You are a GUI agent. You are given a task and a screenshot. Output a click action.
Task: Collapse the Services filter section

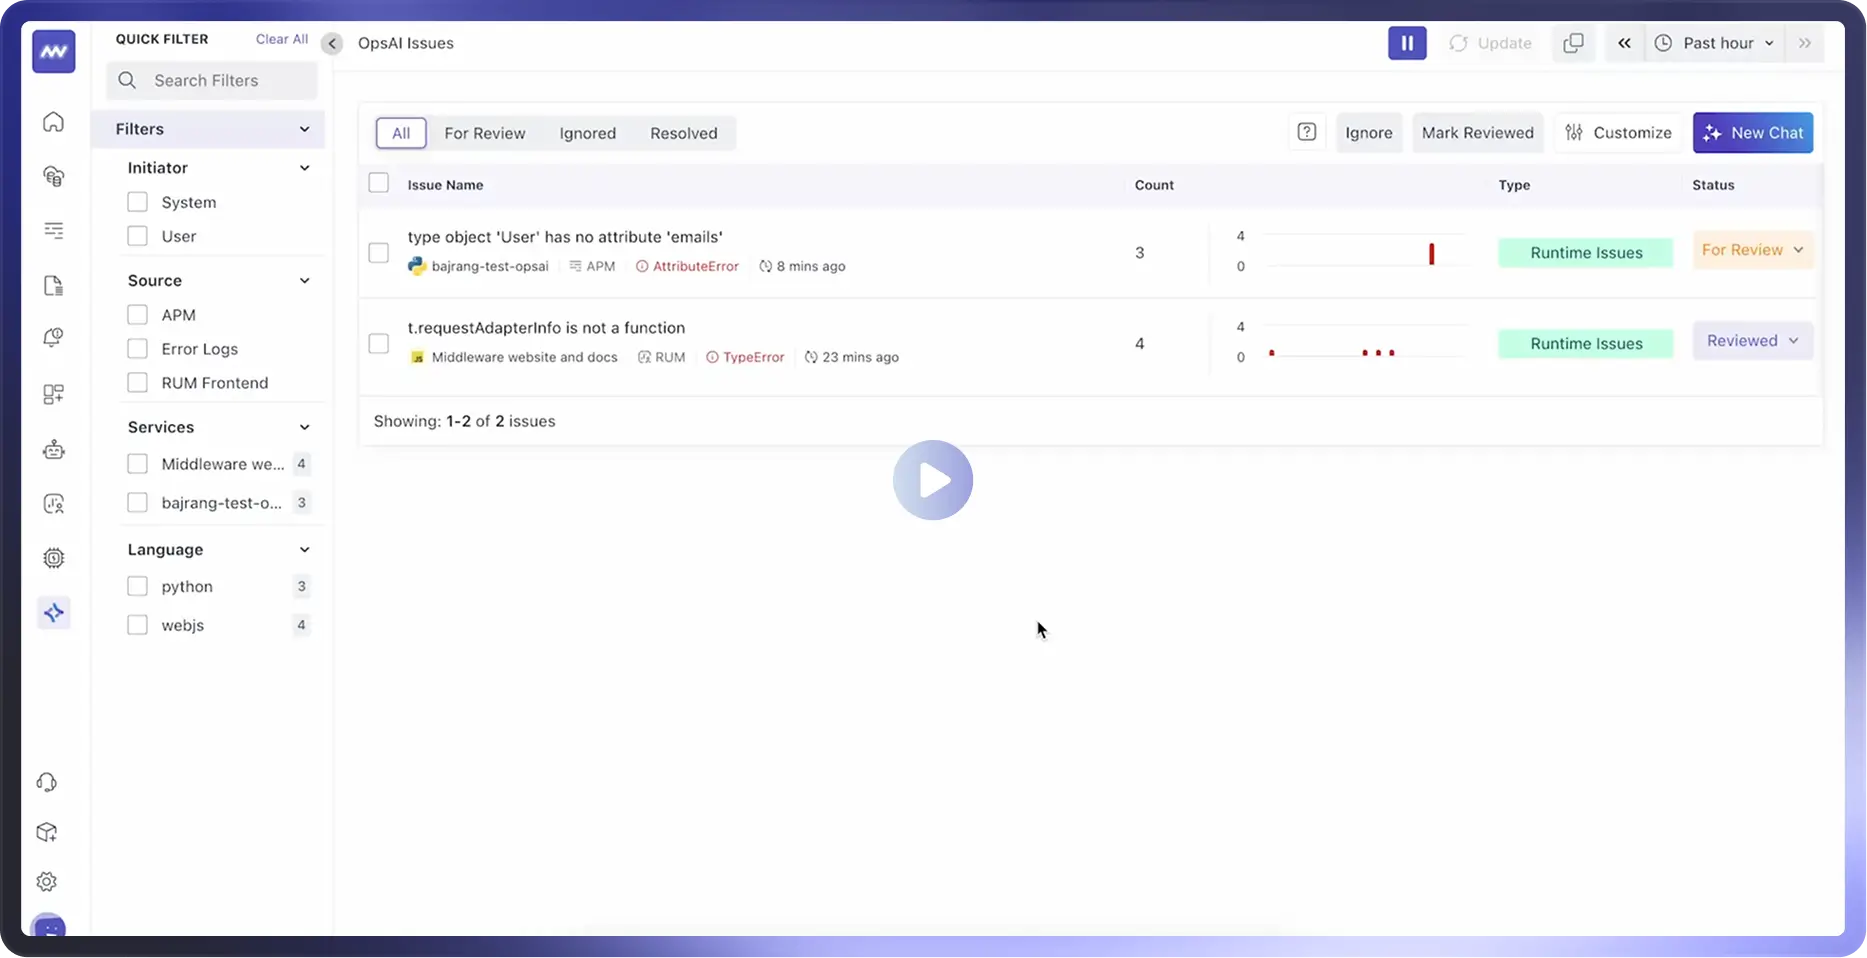point(304,427)
